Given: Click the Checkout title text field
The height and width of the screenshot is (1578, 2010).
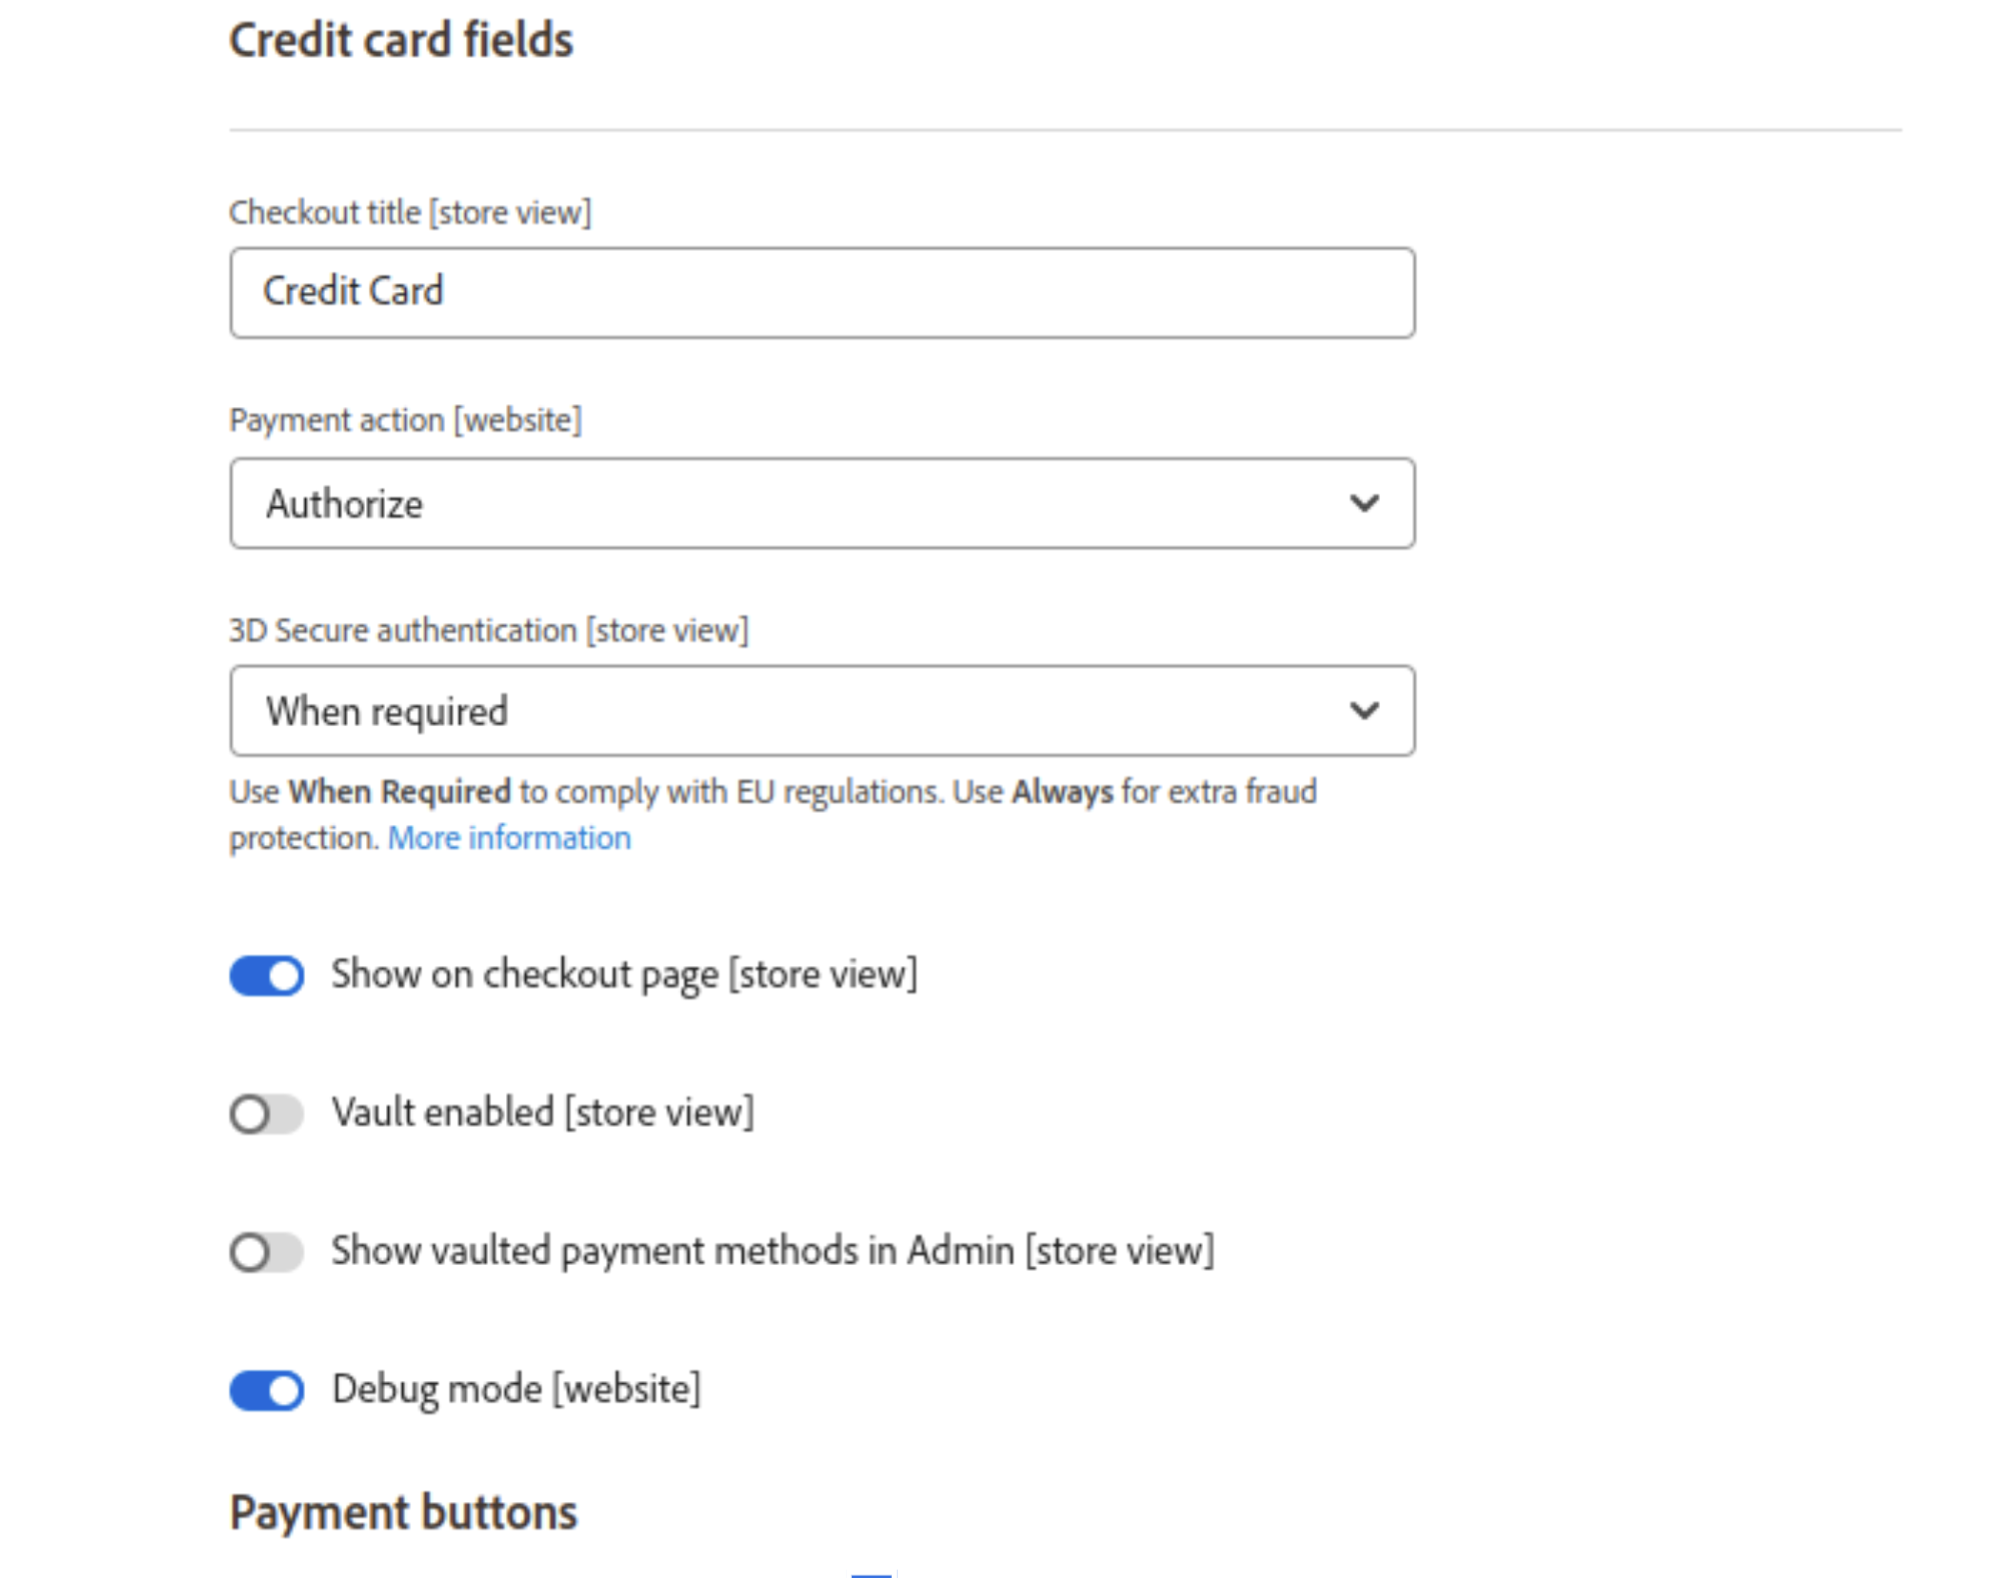Looking at the screenshot, I should [x=822, y=292].
